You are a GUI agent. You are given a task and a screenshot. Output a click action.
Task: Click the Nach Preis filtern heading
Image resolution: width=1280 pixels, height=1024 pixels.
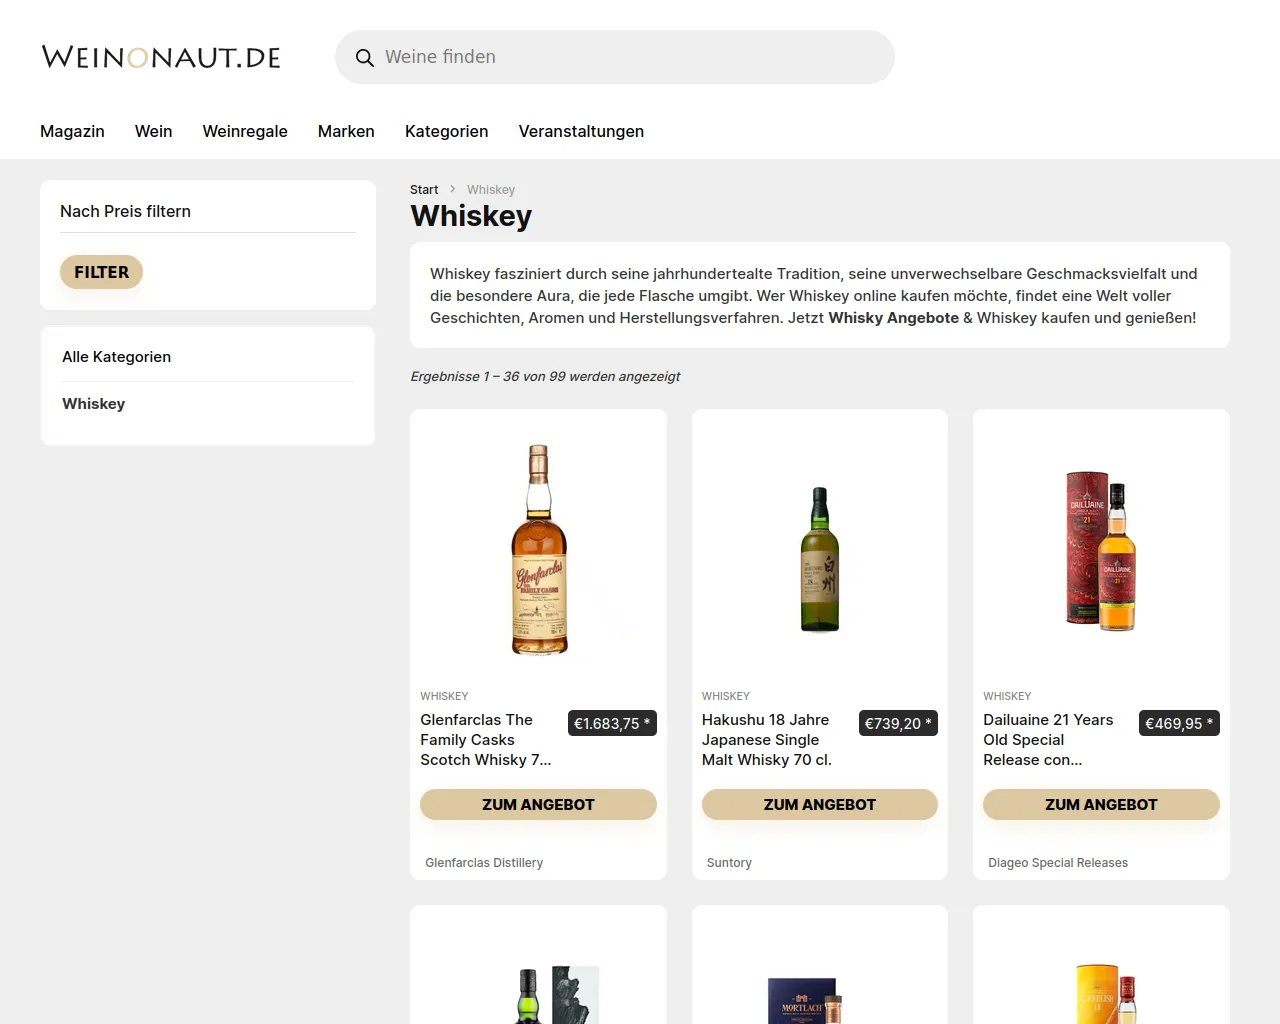tap(125, 212)
